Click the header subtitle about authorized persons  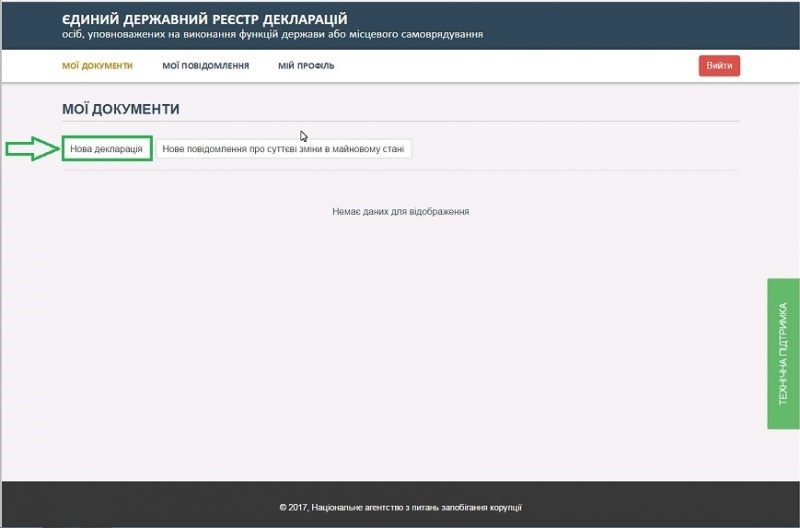tap(272, 35)
